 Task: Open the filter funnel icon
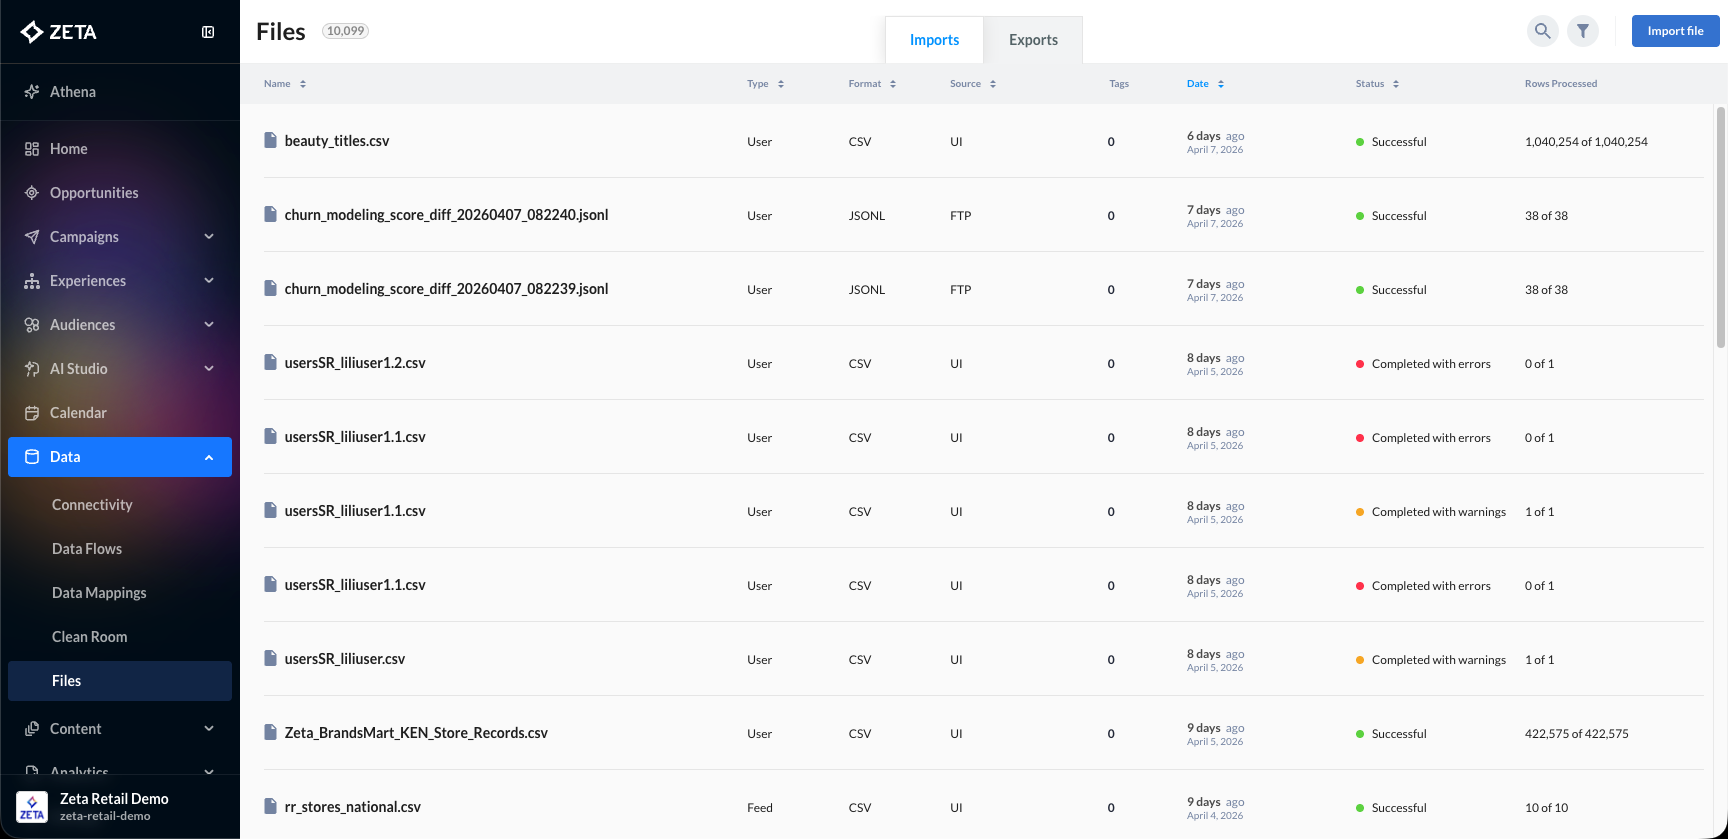click(1582, 31)
